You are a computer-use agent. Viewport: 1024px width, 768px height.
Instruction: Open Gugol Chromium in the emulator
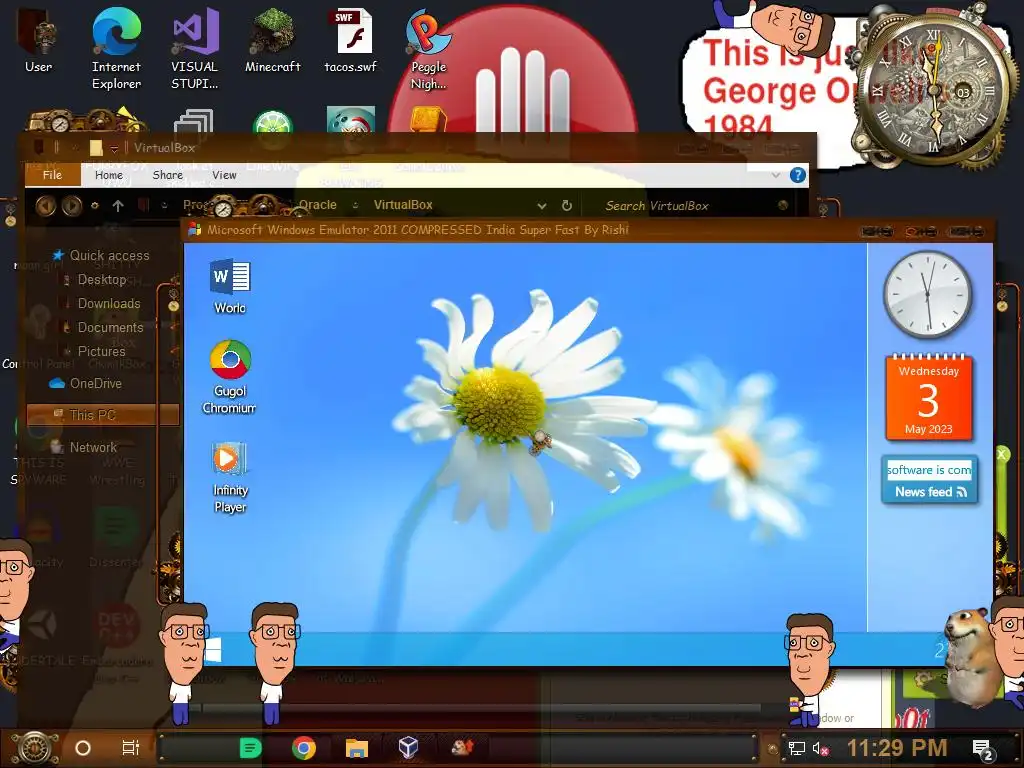click(229, 377)
